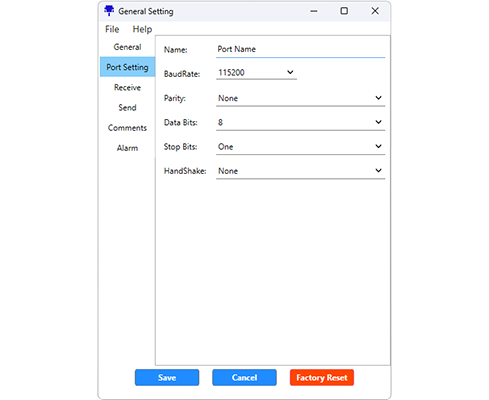This screenshot has width=489, height=400.
Task: Click the Save button
Action: click(x=167, y=377)
